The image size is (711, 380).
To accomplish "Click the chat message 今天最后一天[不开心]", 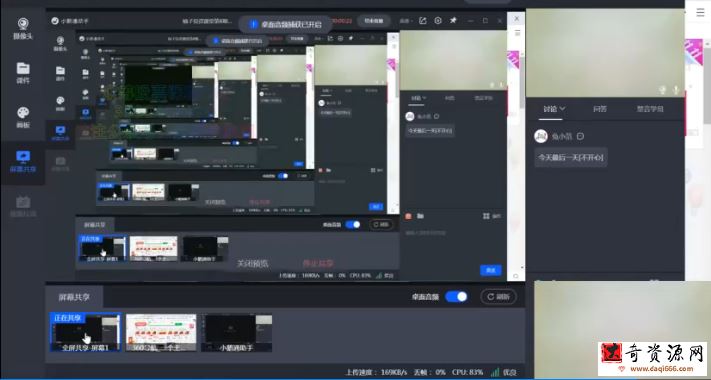I will tap(571, 158).
